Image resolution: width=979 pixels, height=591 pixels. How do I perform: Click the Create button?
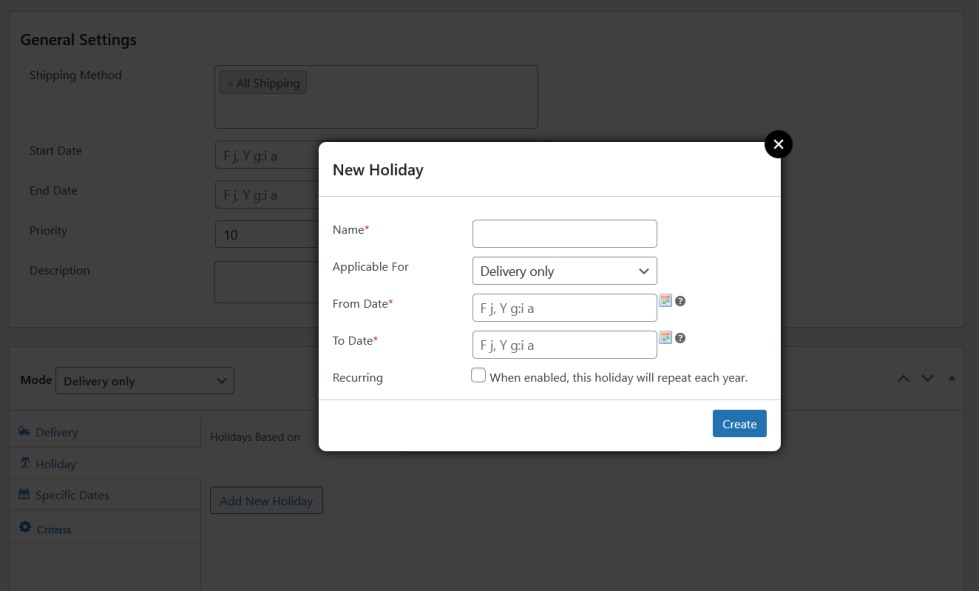coord(739,424)
